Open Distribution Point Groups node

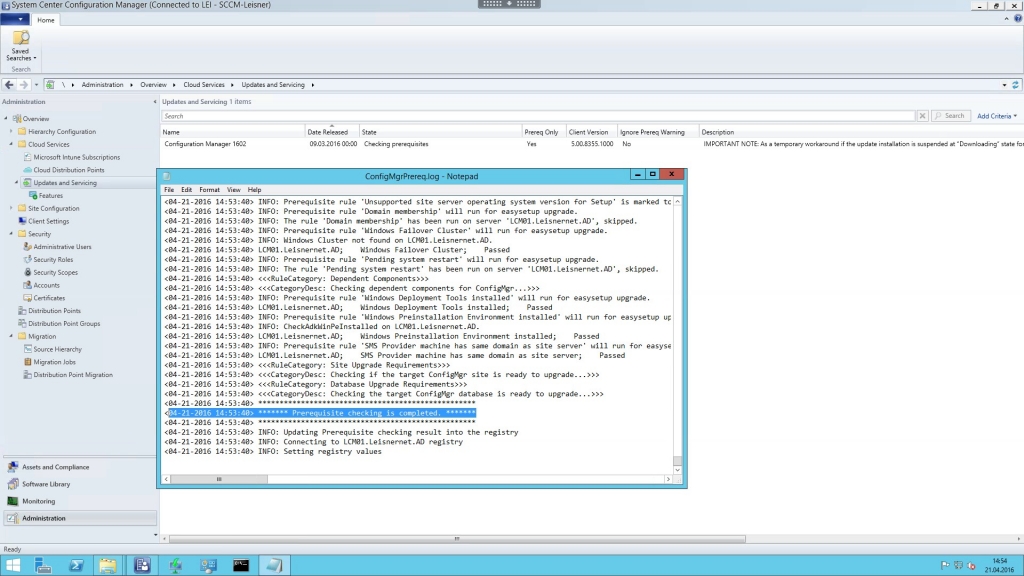point(64,323)
